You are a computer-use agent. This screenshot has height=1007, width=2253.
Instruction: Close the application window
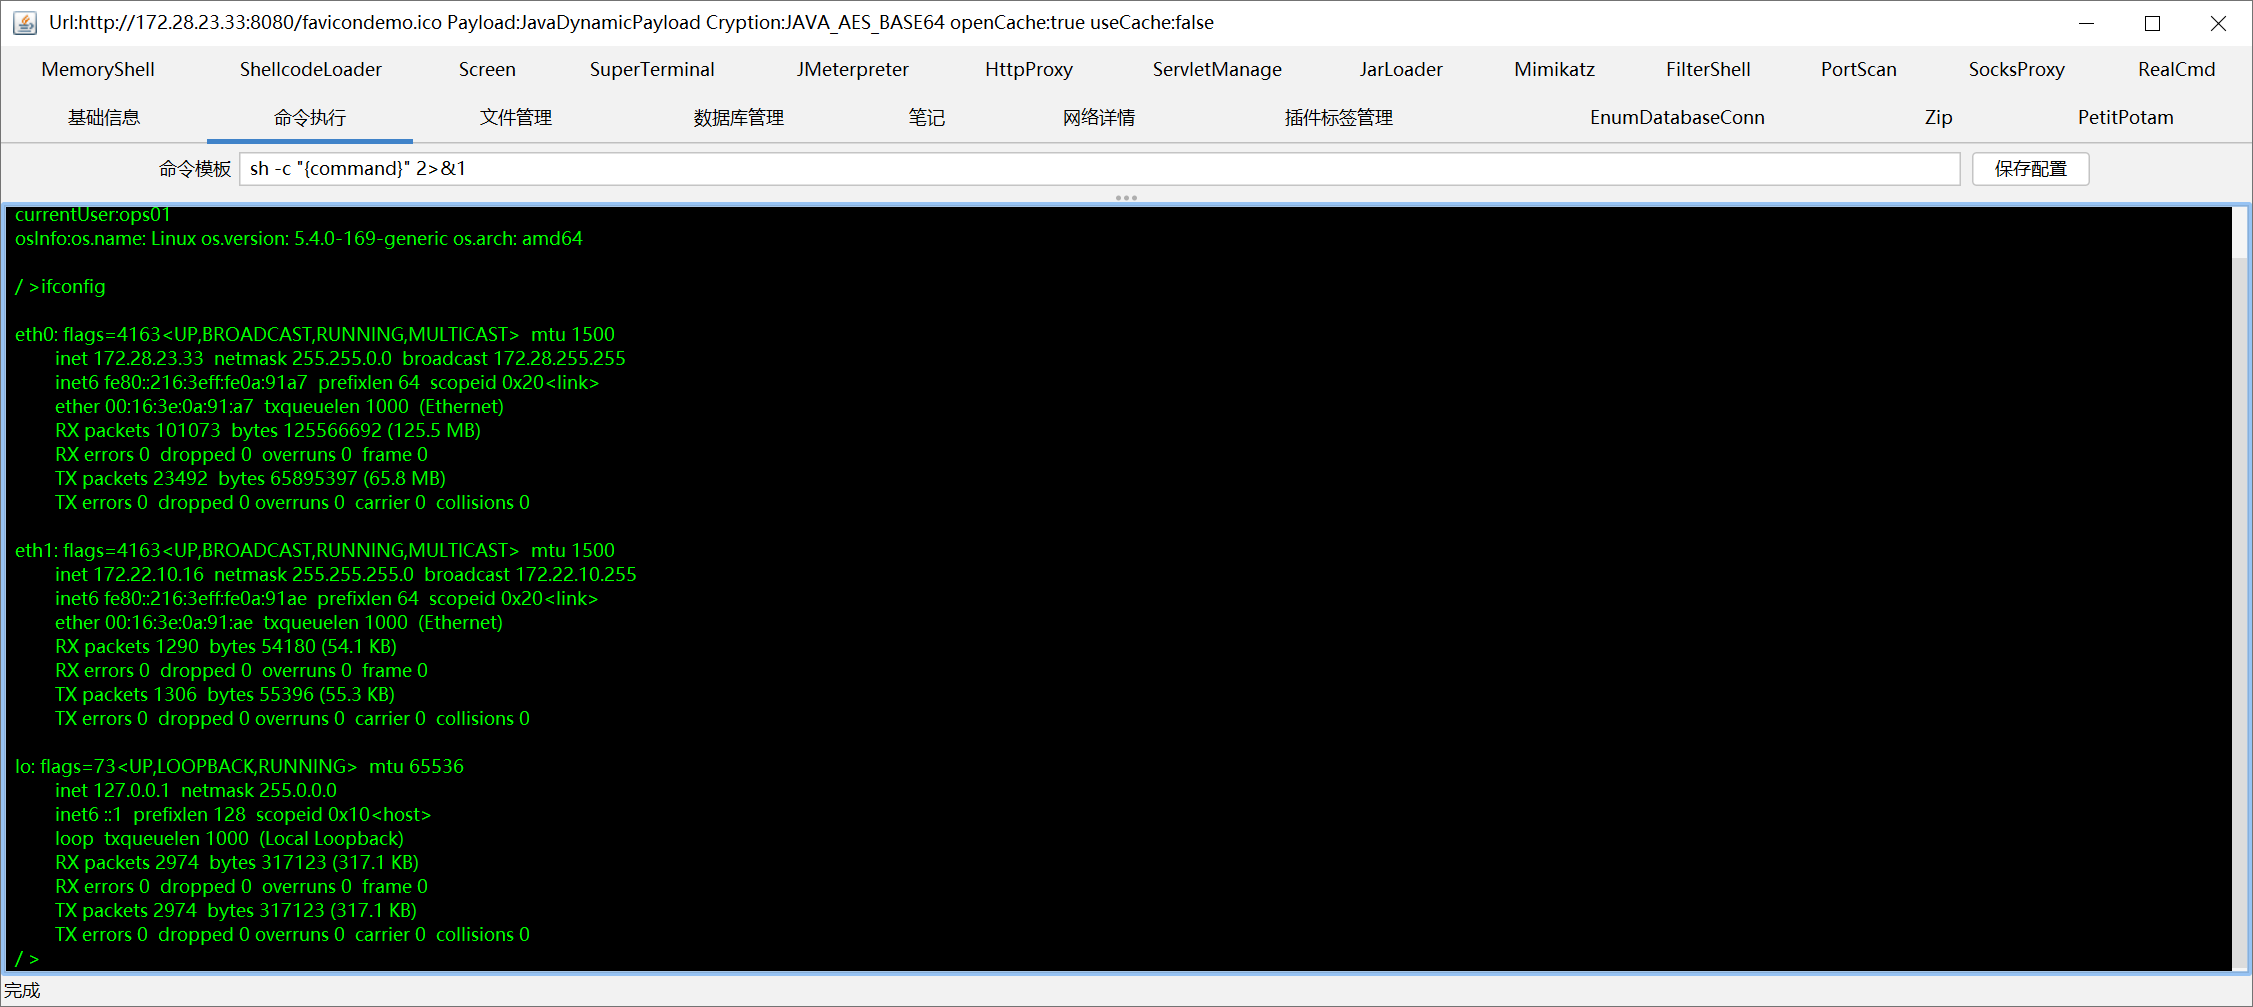(x=2218, y=23)
